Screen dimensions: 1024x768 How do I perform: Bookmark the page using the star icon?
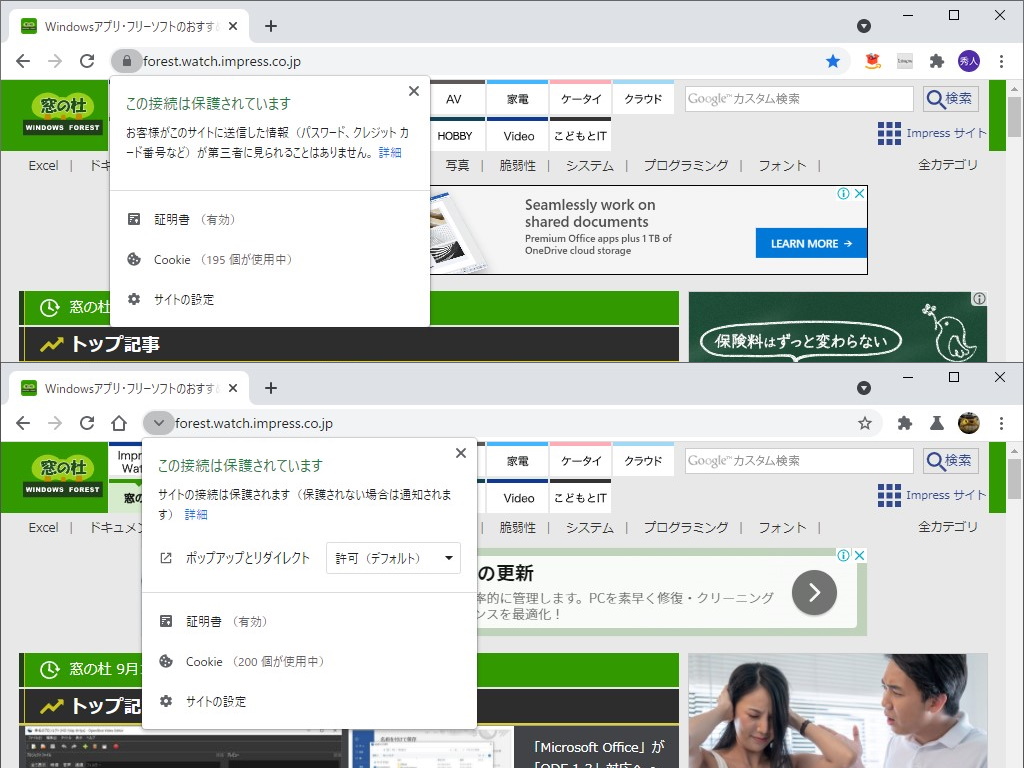tap(833, 61)
